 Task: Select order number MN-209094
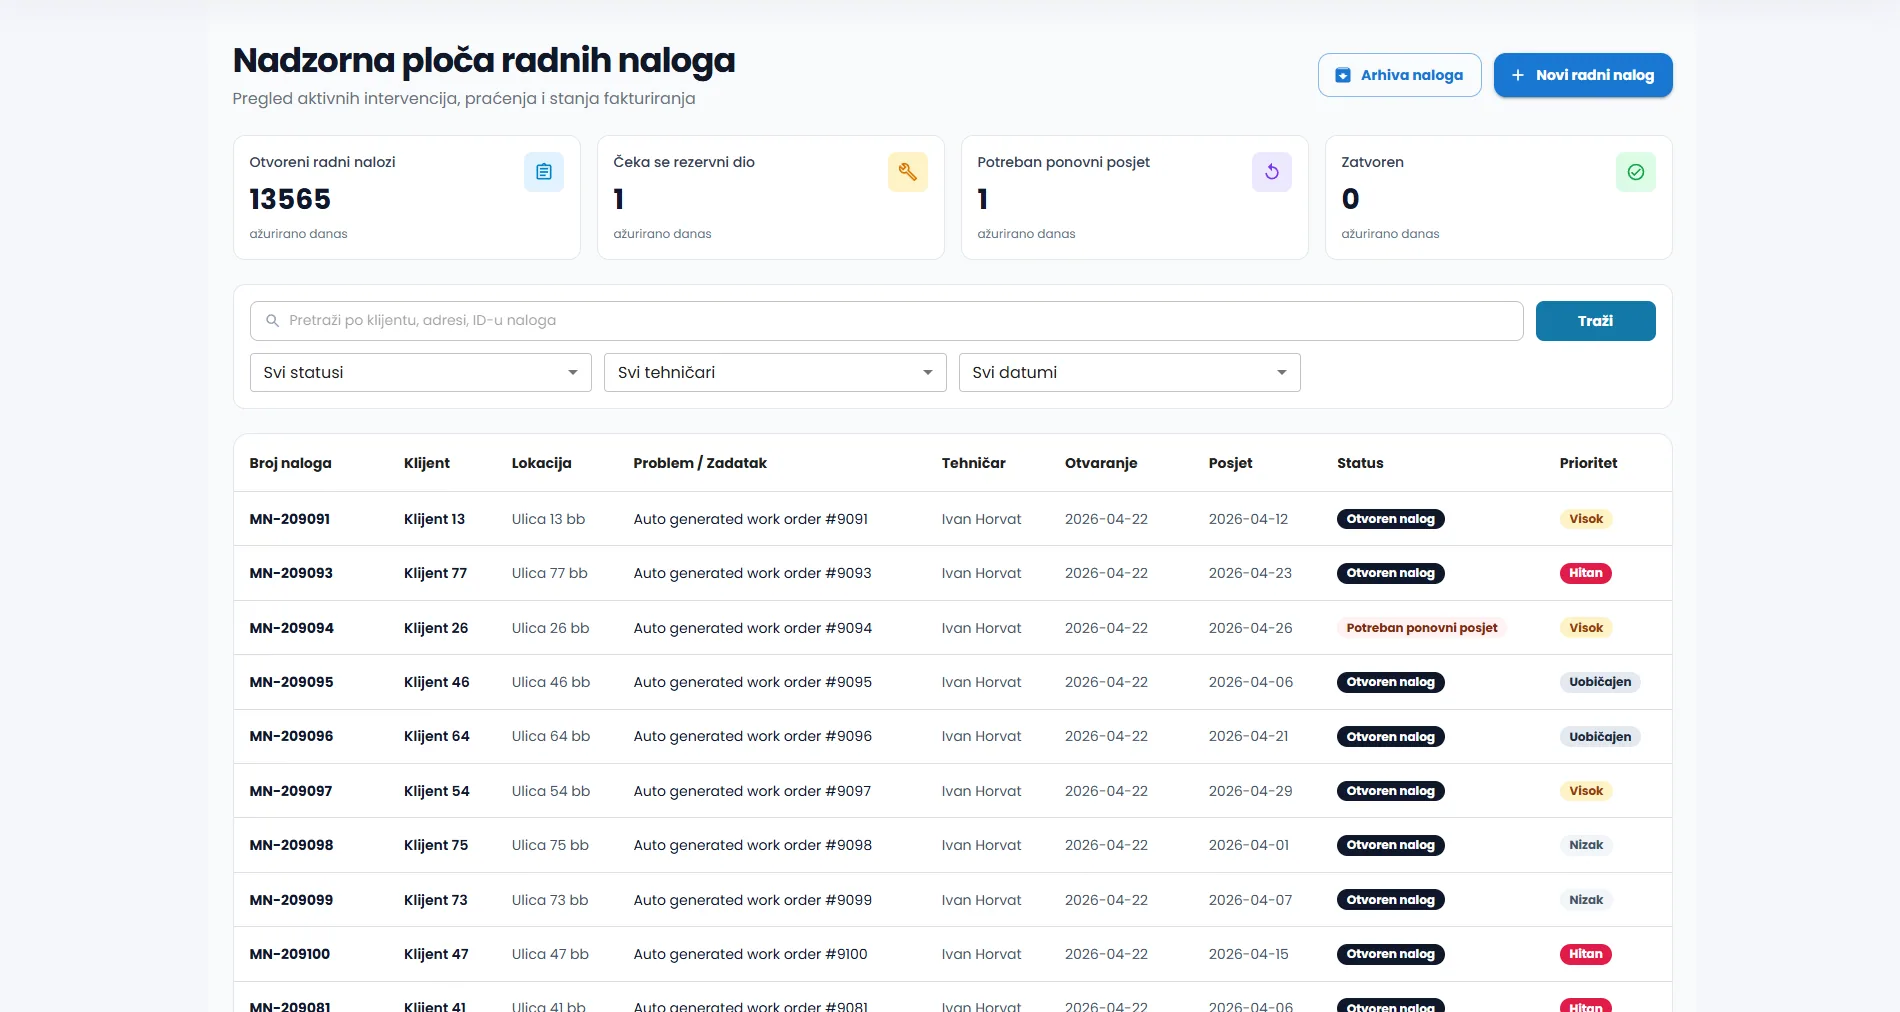click(292, 628)
